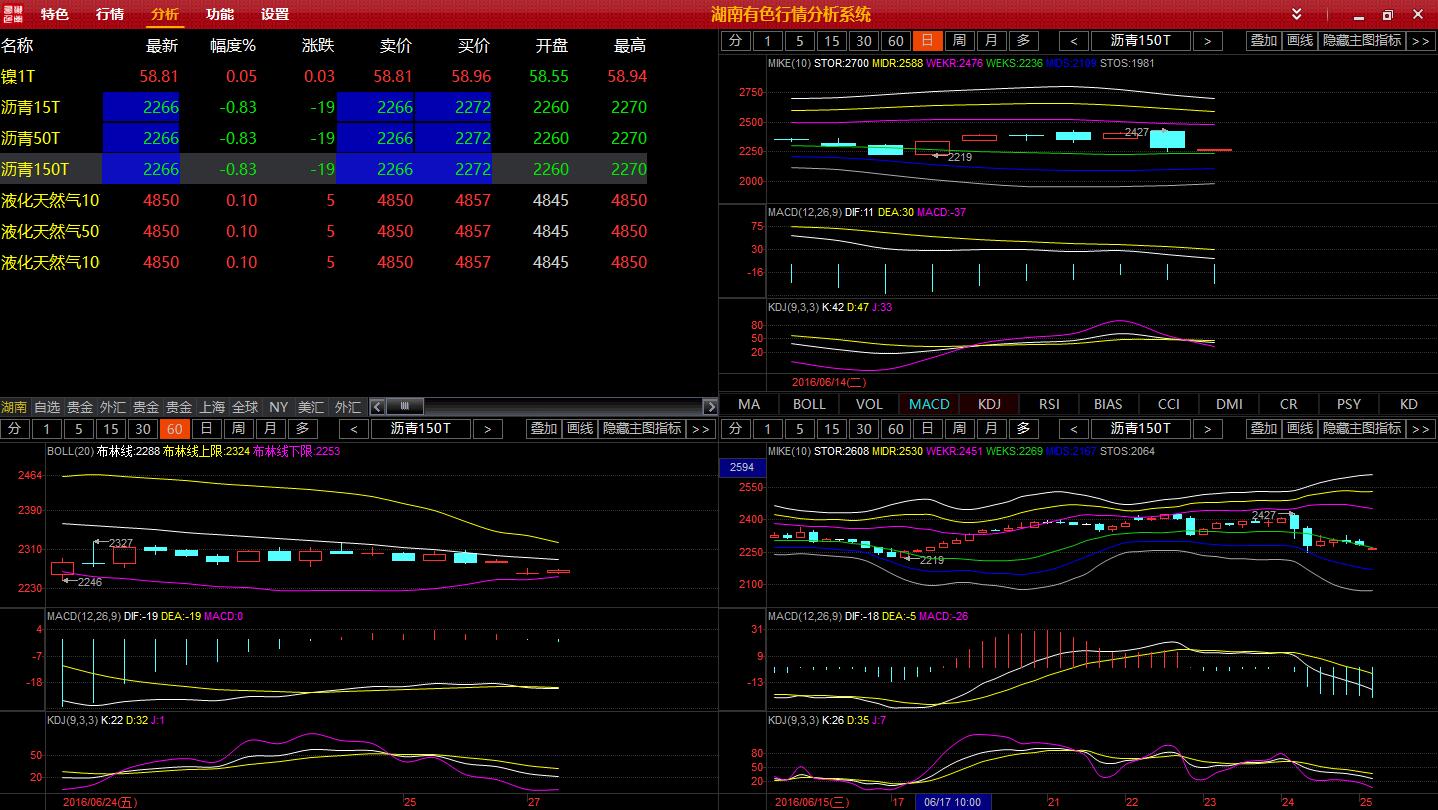Select 周 weekly period in the bottom-right chart
Screen dimensions: 1438x810
point(959,429)
